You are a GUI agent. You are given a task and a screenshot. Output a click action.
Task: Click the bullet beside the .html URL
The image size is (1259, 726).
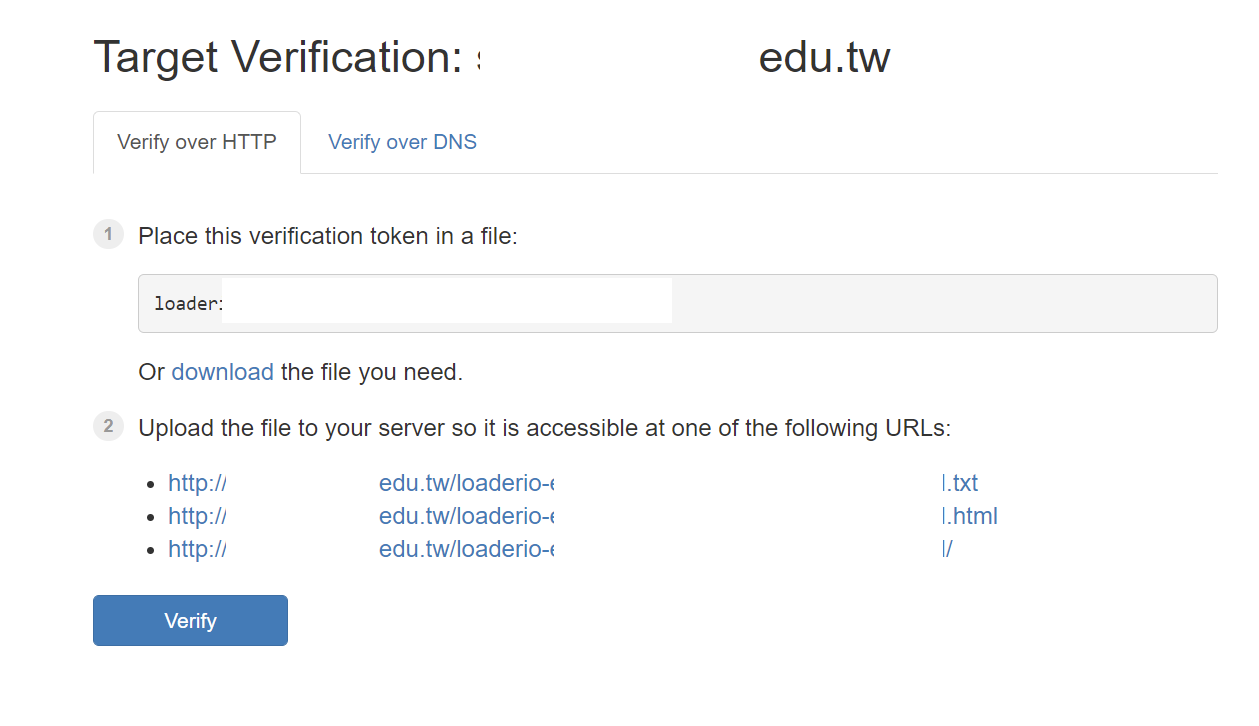tap(150, 517)
